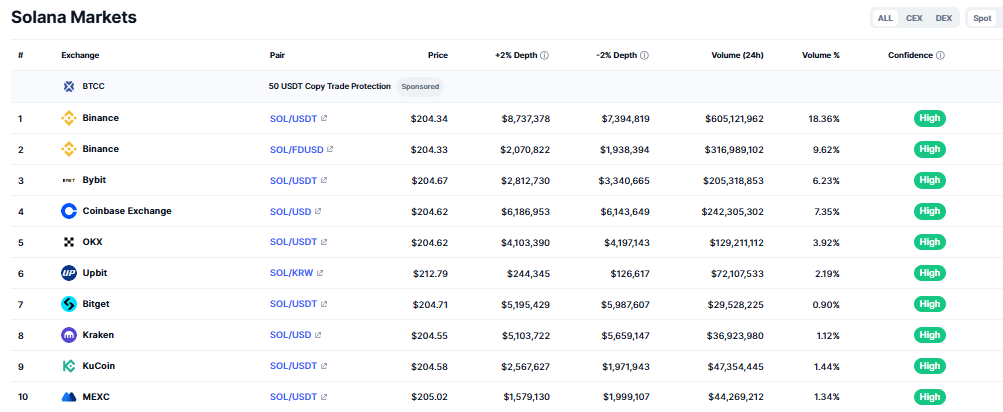Click the +2% Depth info icon
The height and width of the screenshot is (412, 1003).
coord(544,55)
